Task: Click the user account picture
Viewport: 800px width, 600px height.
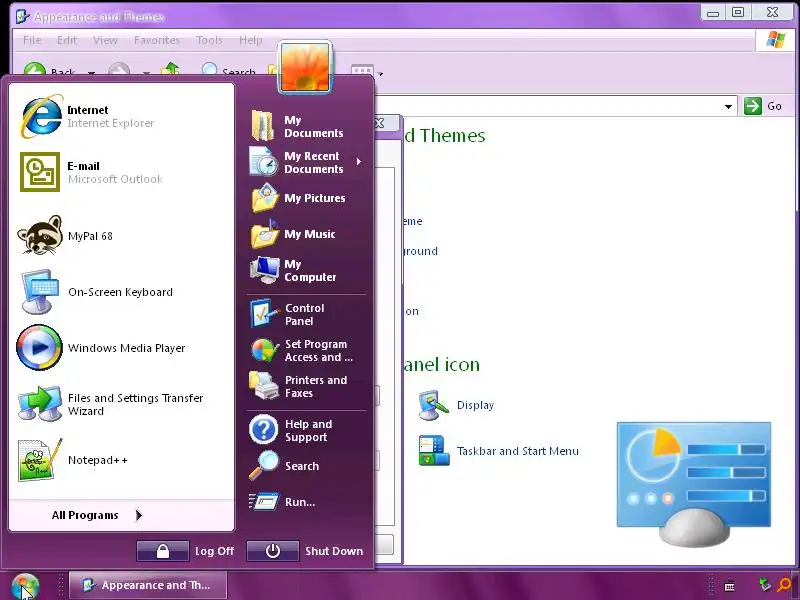Action: (x=305, y=67)
